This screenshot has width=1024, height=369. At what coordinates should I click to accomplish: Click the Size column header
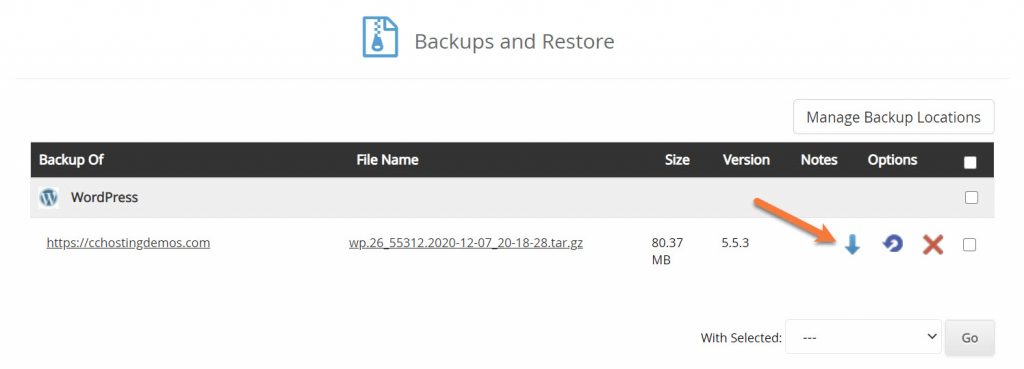pyautogui.click(x=677, y=160)
